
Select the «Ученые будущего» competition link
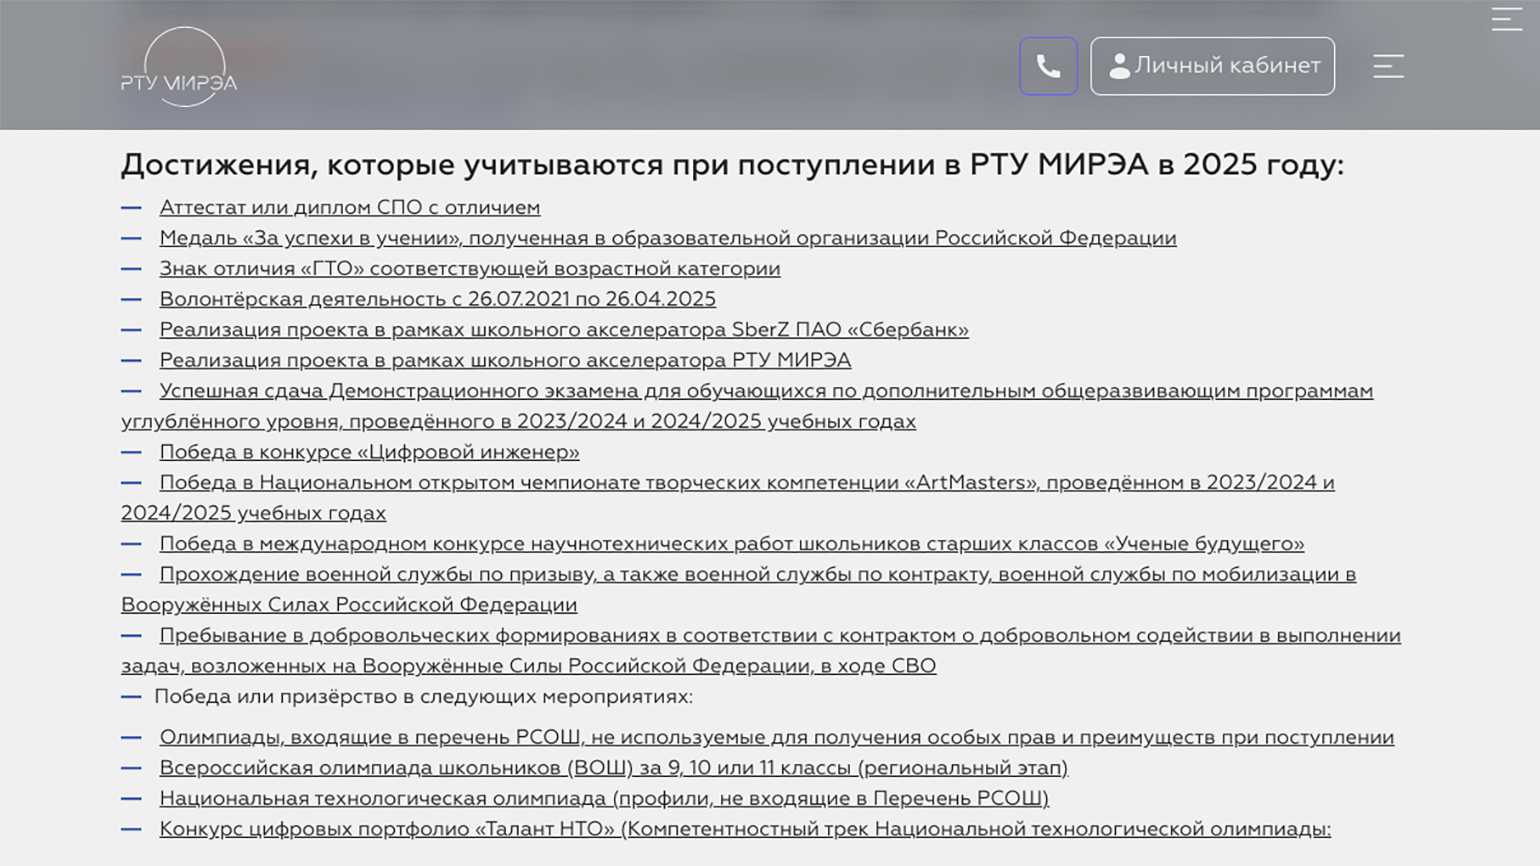[x=731, y=544]
